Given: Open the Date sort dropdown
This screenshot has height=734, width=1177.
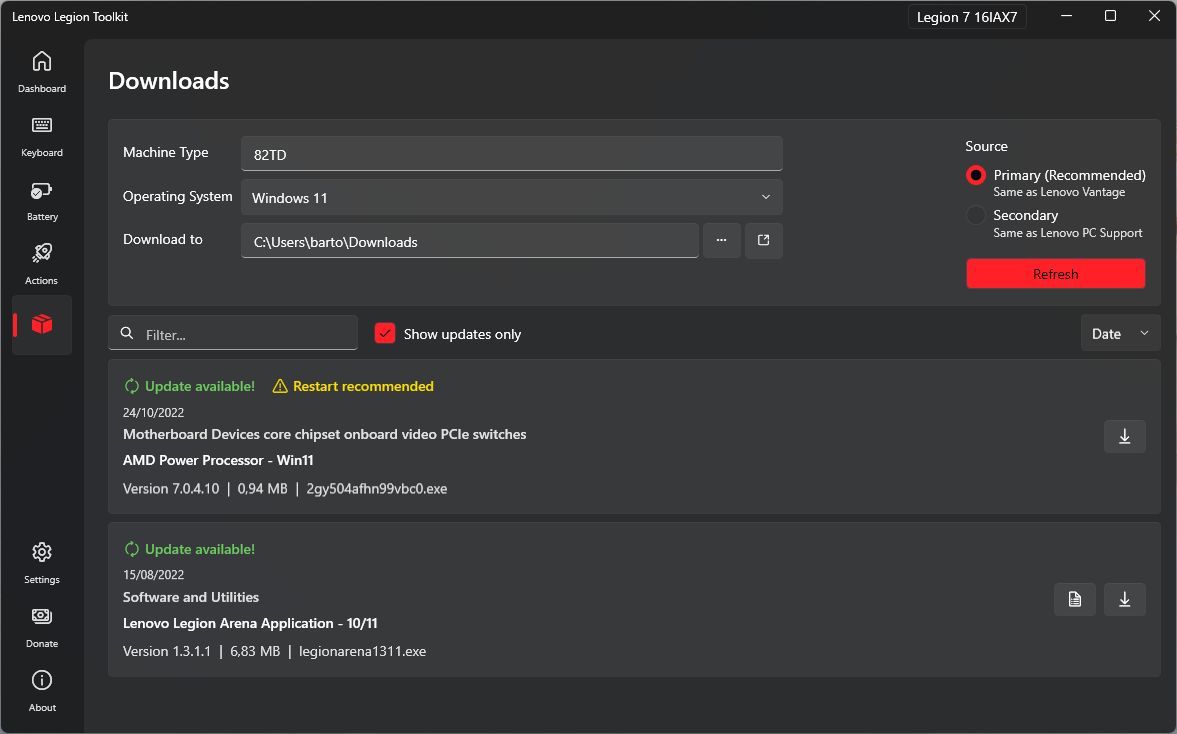Looking at the screenshot, I should (x=1121, y=333).
